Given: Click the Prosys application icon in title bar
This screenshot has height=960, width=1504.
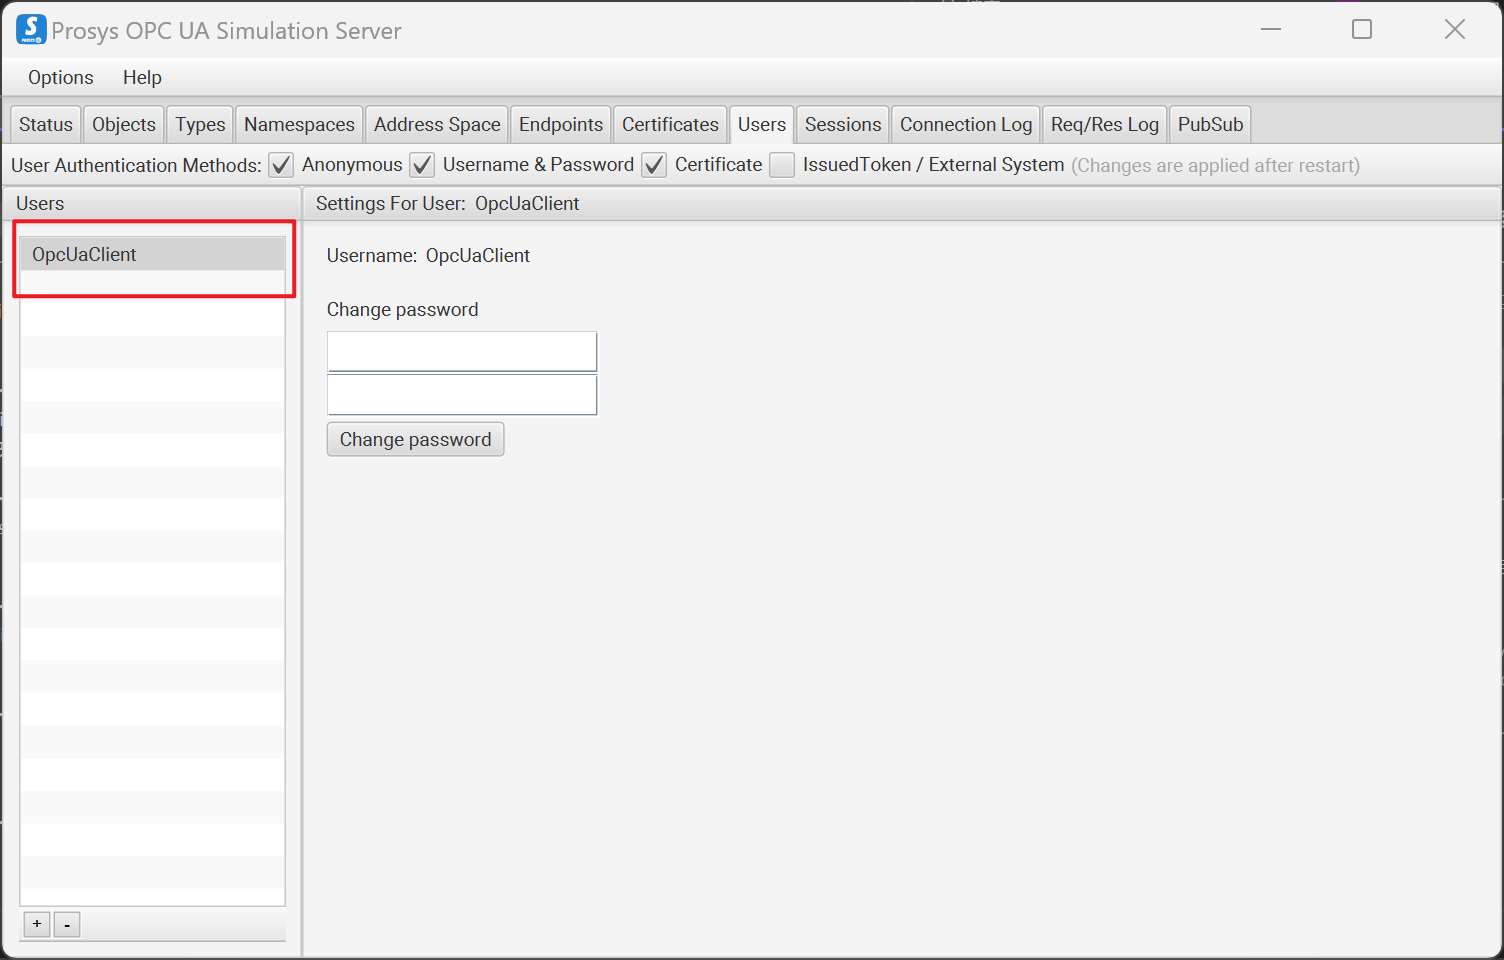Looking at the screenshot, I should 31,29.
